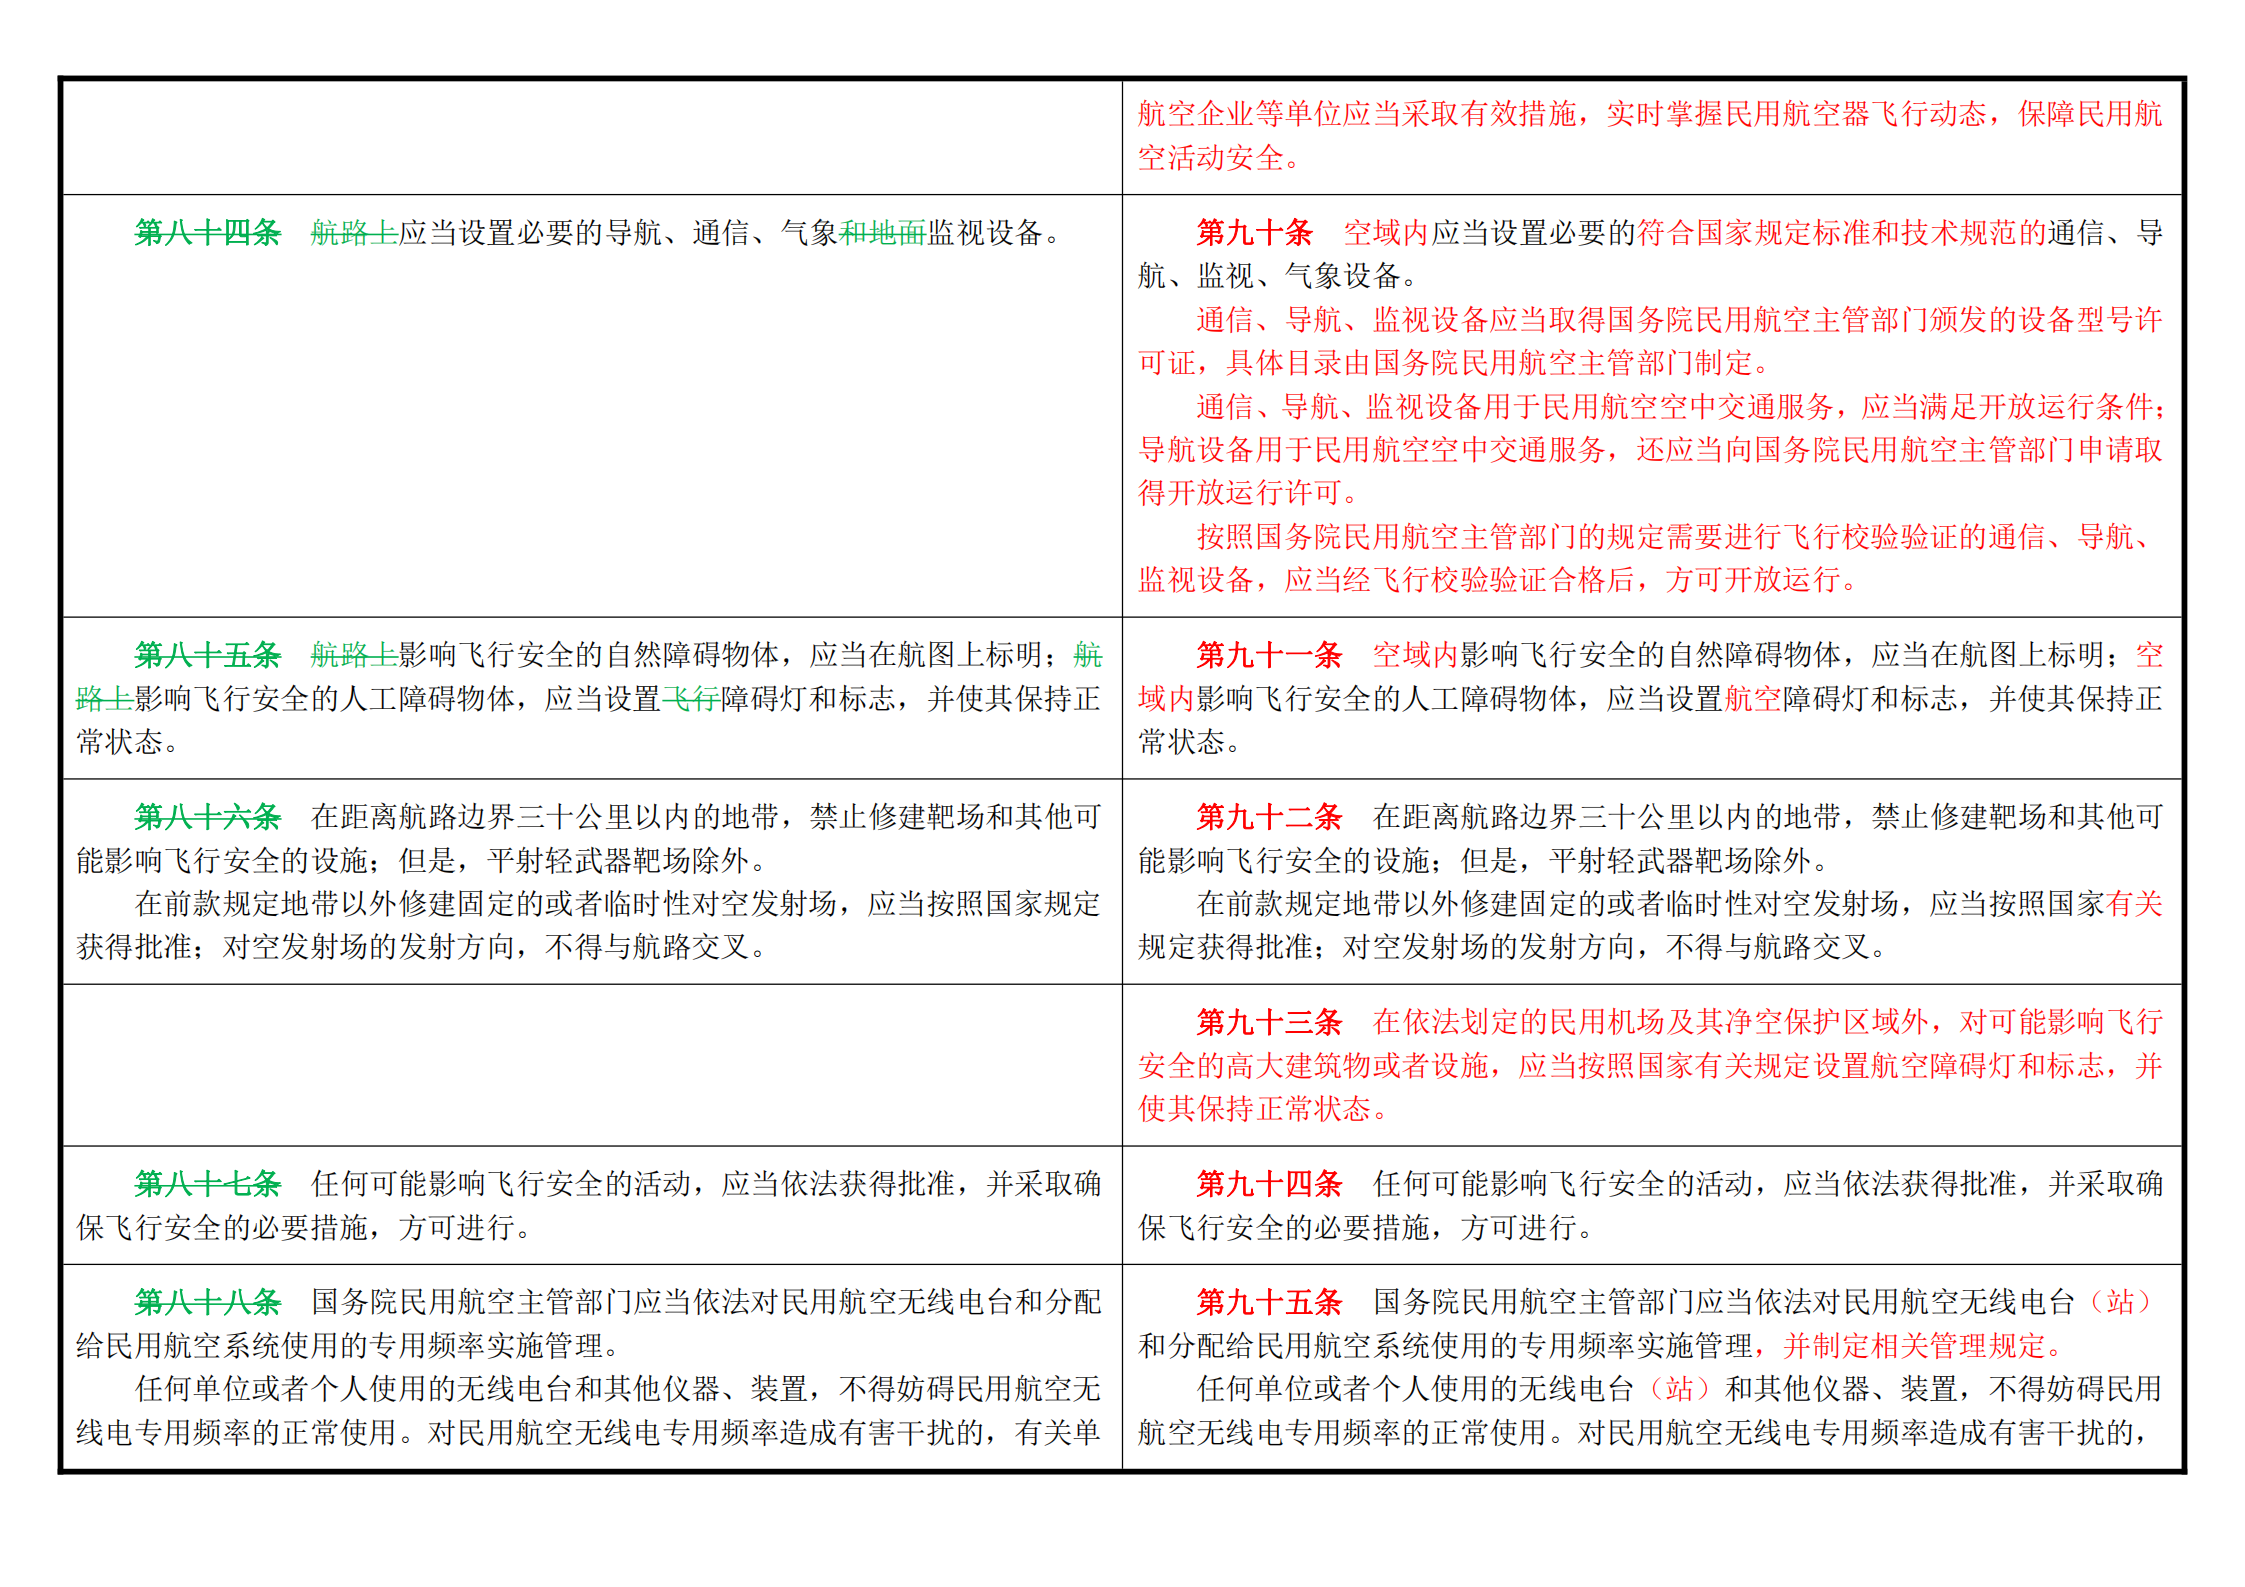
Task: Click the red text 符合国家规定标准和技术规范的
Action: click(1842, 233)
